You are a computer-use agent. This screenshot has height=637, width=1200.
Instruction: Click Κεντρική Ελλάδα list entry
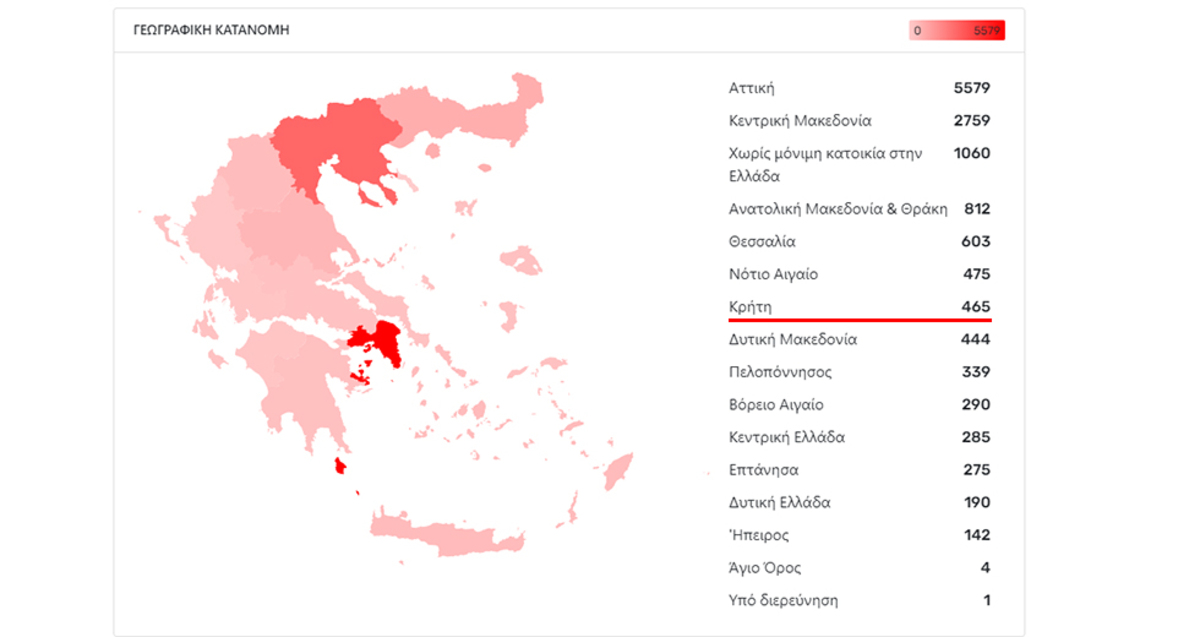(859, 437)
